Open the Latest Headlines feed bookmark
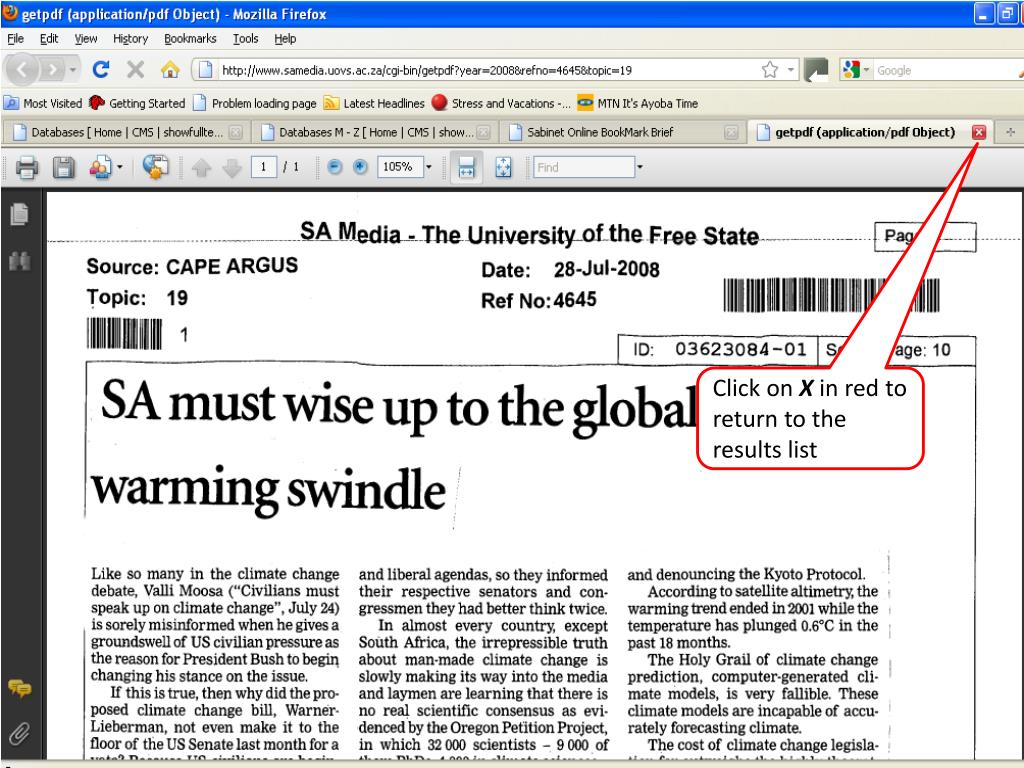Viewport: 1024px width, 768px height. 374,103
